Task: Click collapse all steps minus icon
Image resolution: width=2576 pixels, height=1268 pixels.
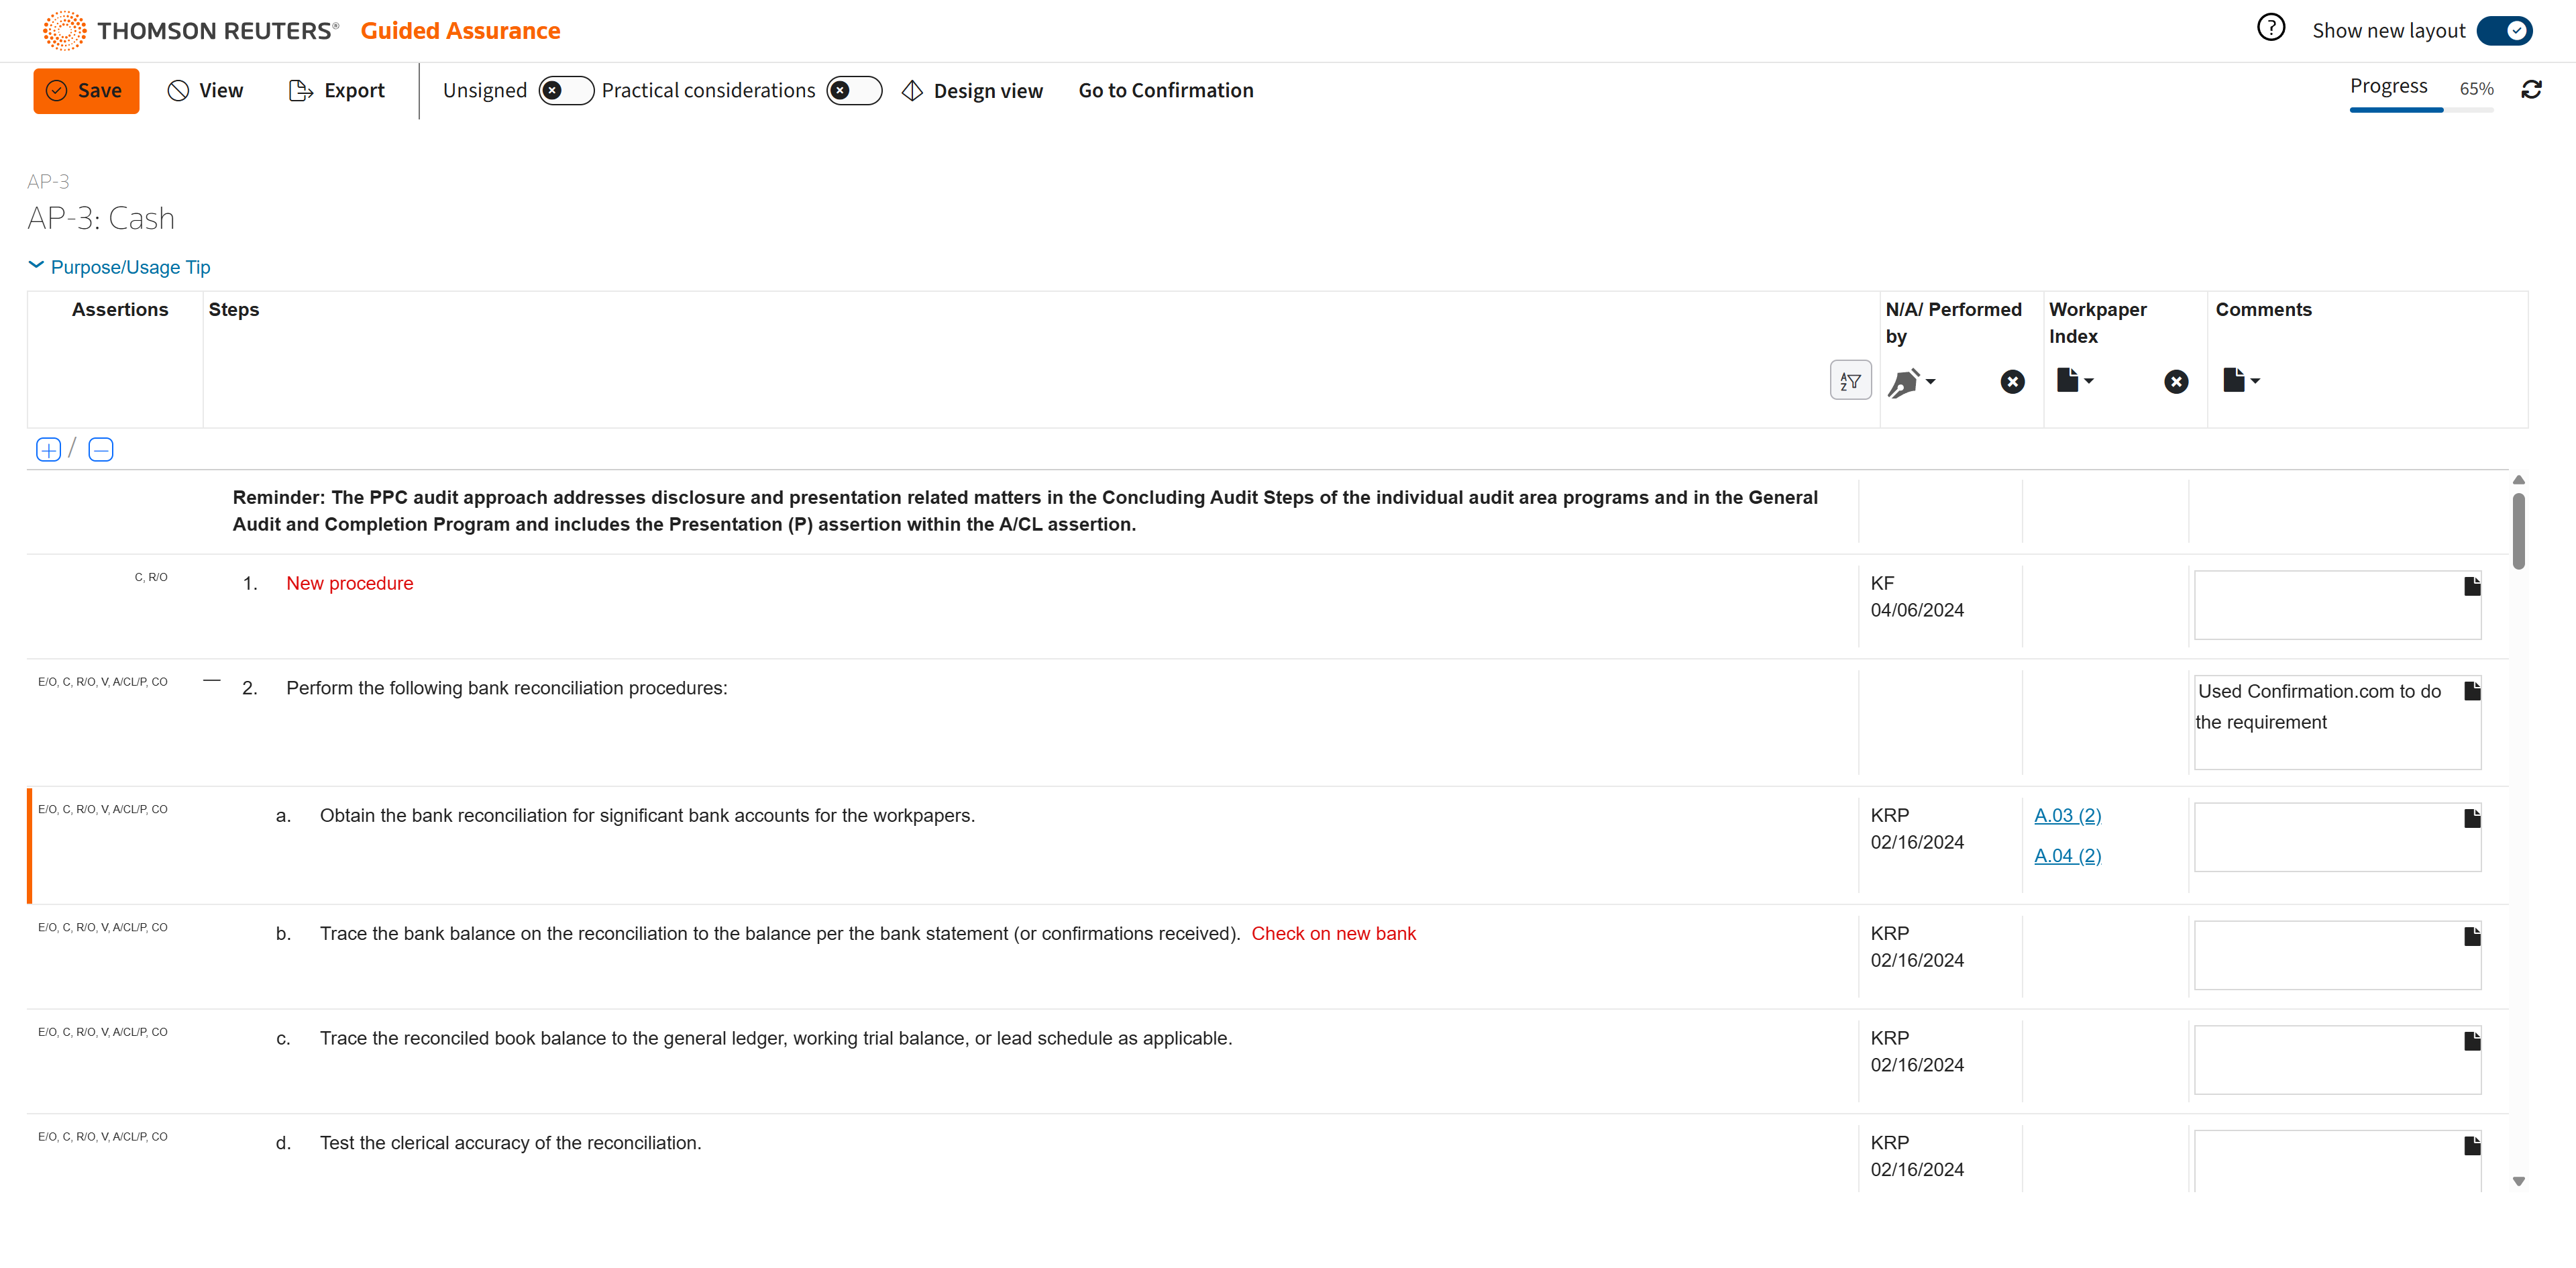Action: [x=100, y=450]
